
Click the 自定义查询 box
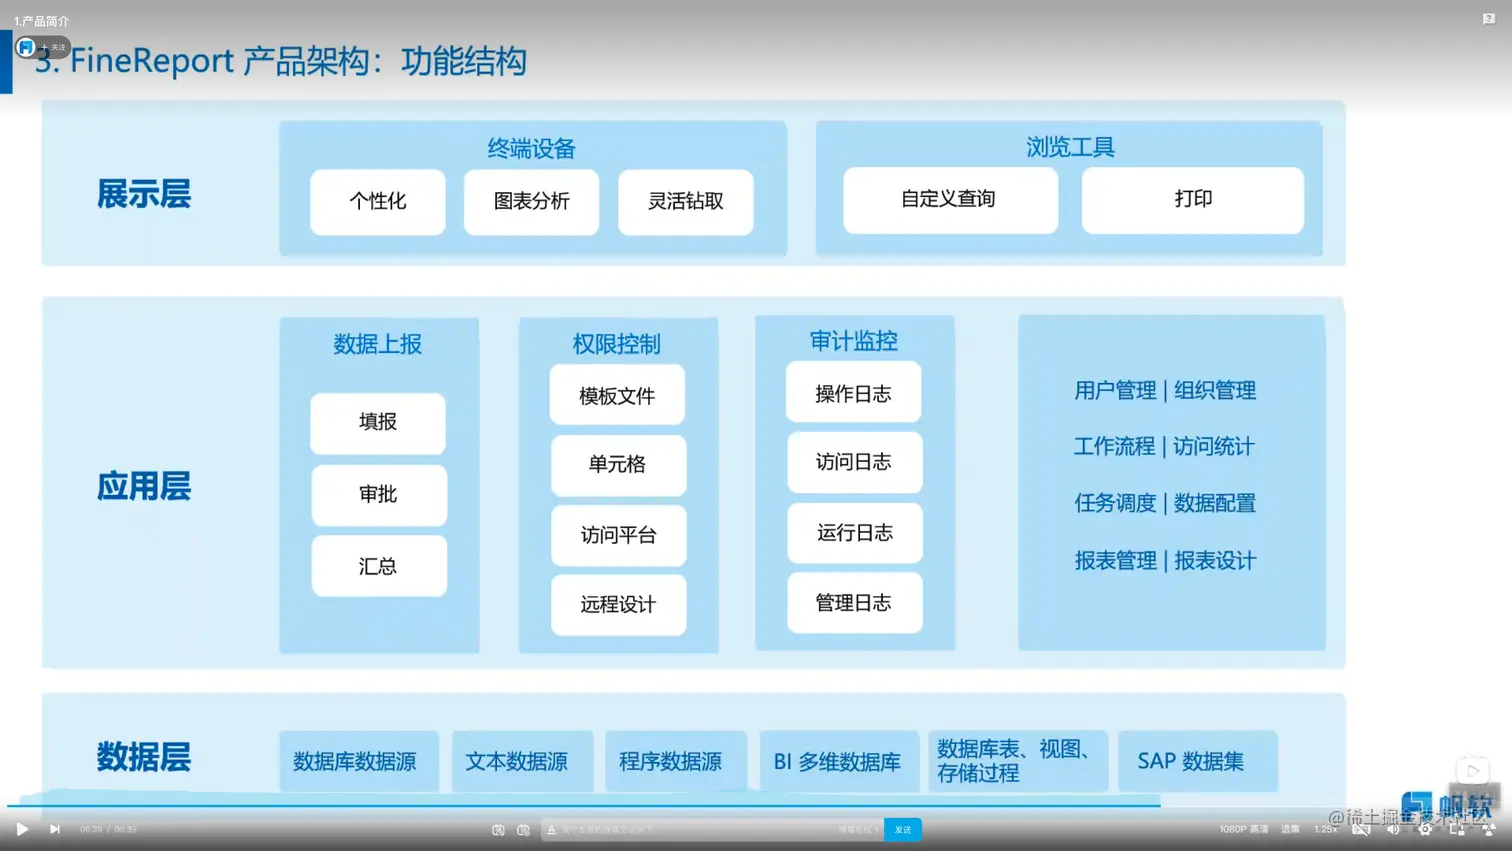pyautogui.click(x=950, y=200)
